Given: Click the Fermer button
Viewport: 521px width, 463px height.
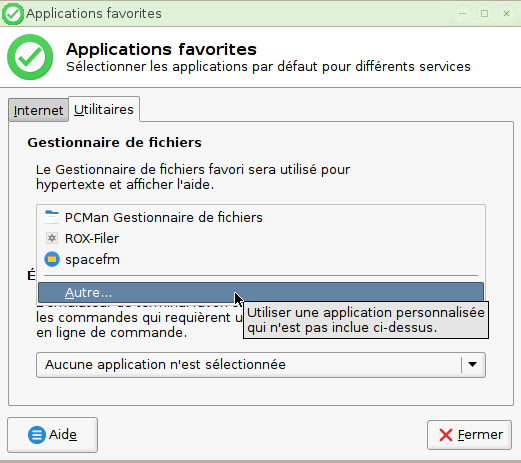Looking at the screenshot, I should point(469,435).
